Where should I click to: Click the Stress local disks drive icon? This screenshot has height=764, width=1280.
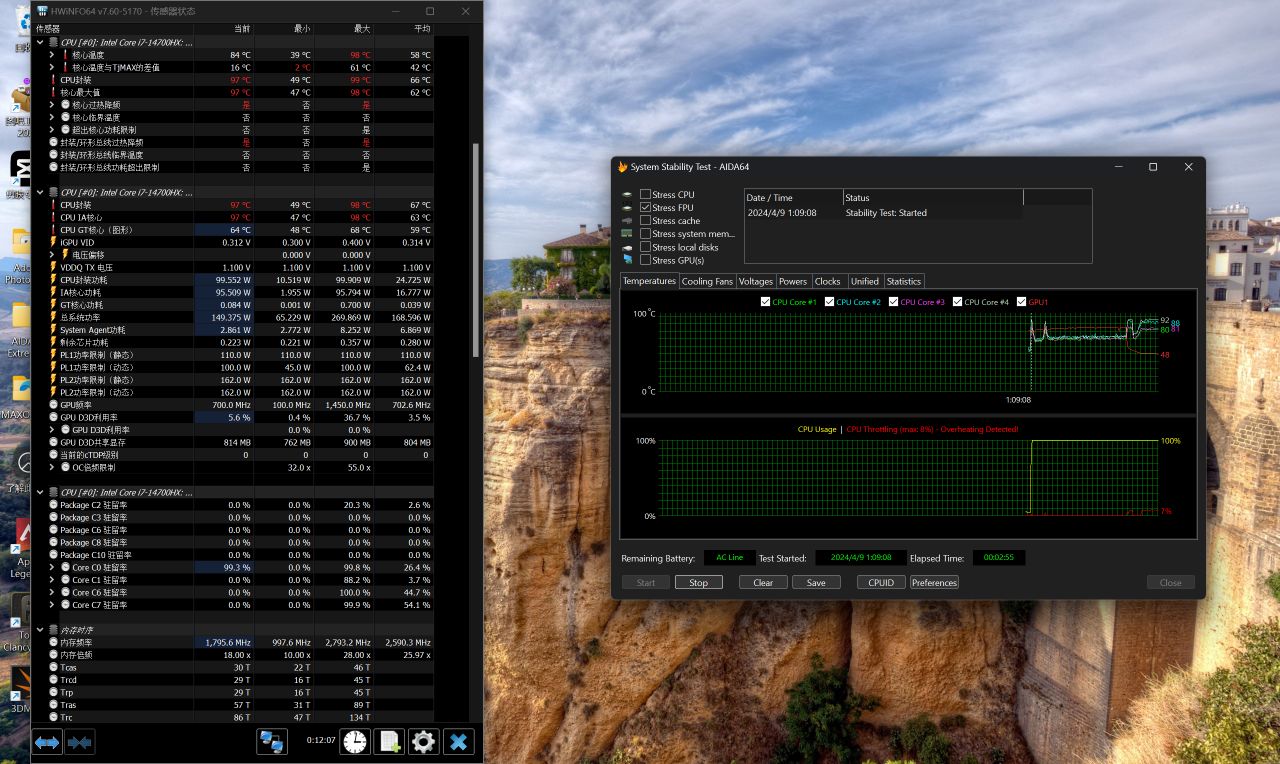click(x=627, y=247)
